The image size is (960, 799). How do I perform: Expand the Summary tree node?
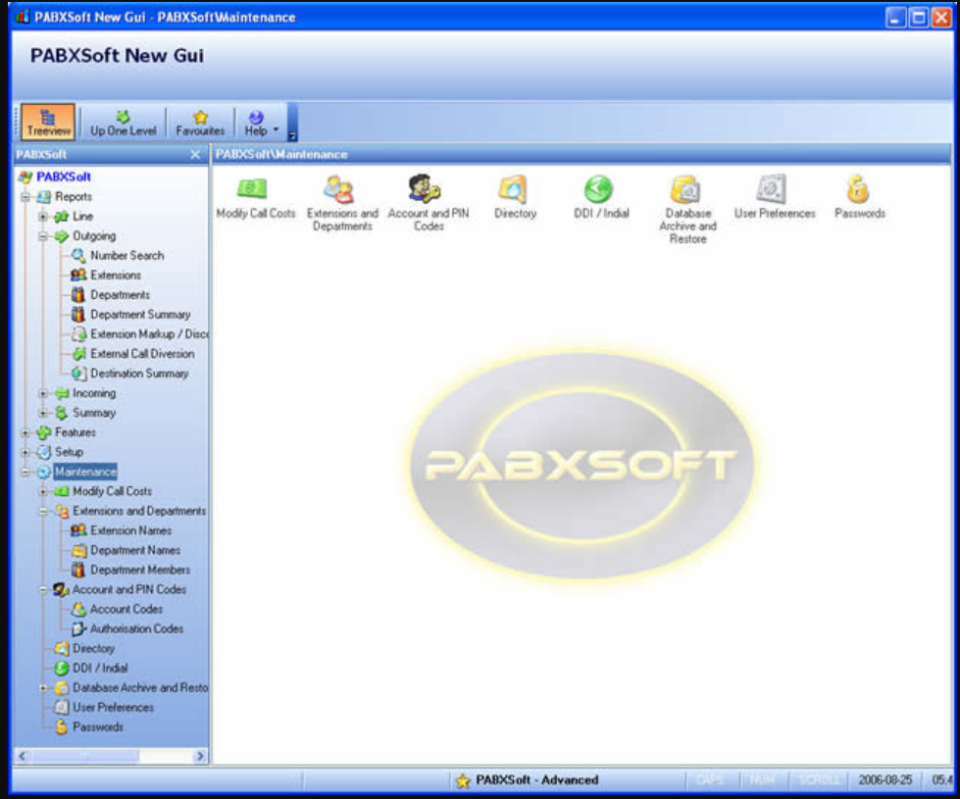(43, 413)
